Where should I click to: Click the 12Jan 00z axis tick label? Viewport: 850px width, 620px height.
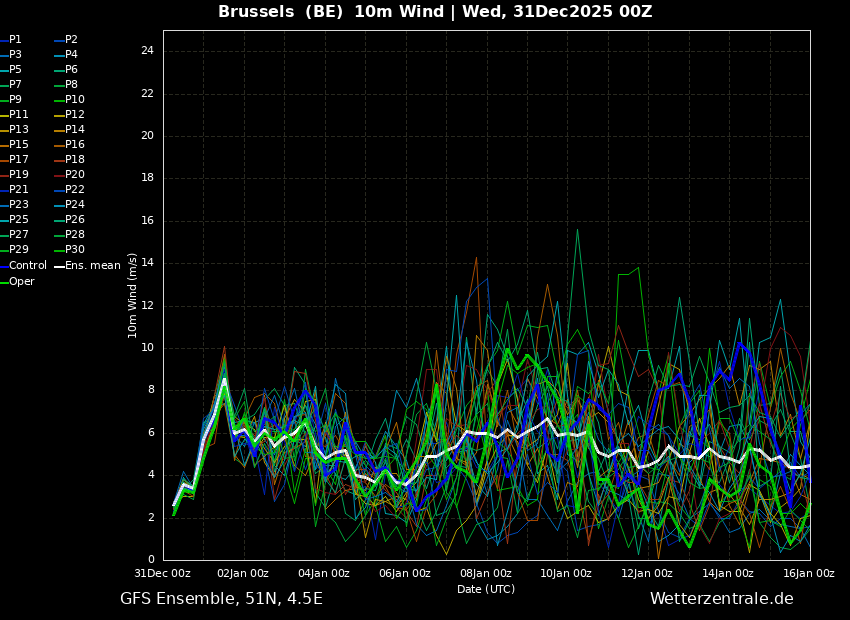pyautogui.click(x=647, y=573)
